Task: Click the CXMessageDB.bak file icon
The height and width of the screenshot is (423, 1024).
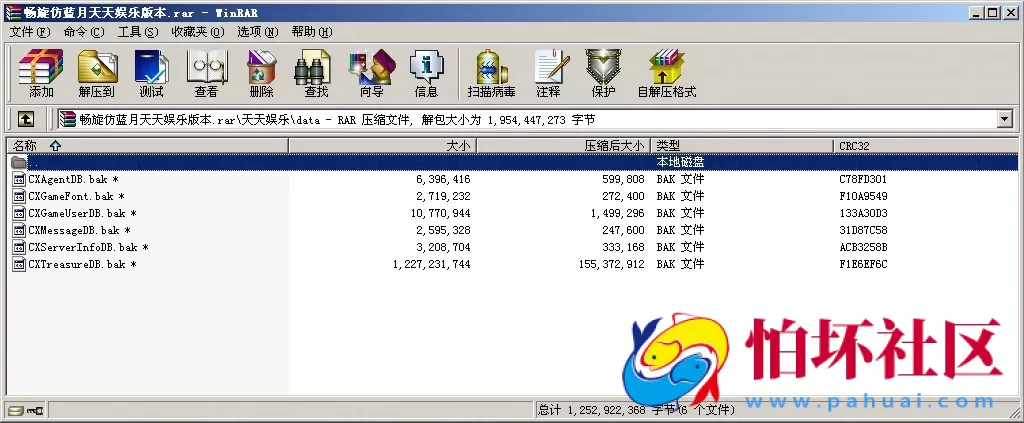Action: click(x=19, y=230)
